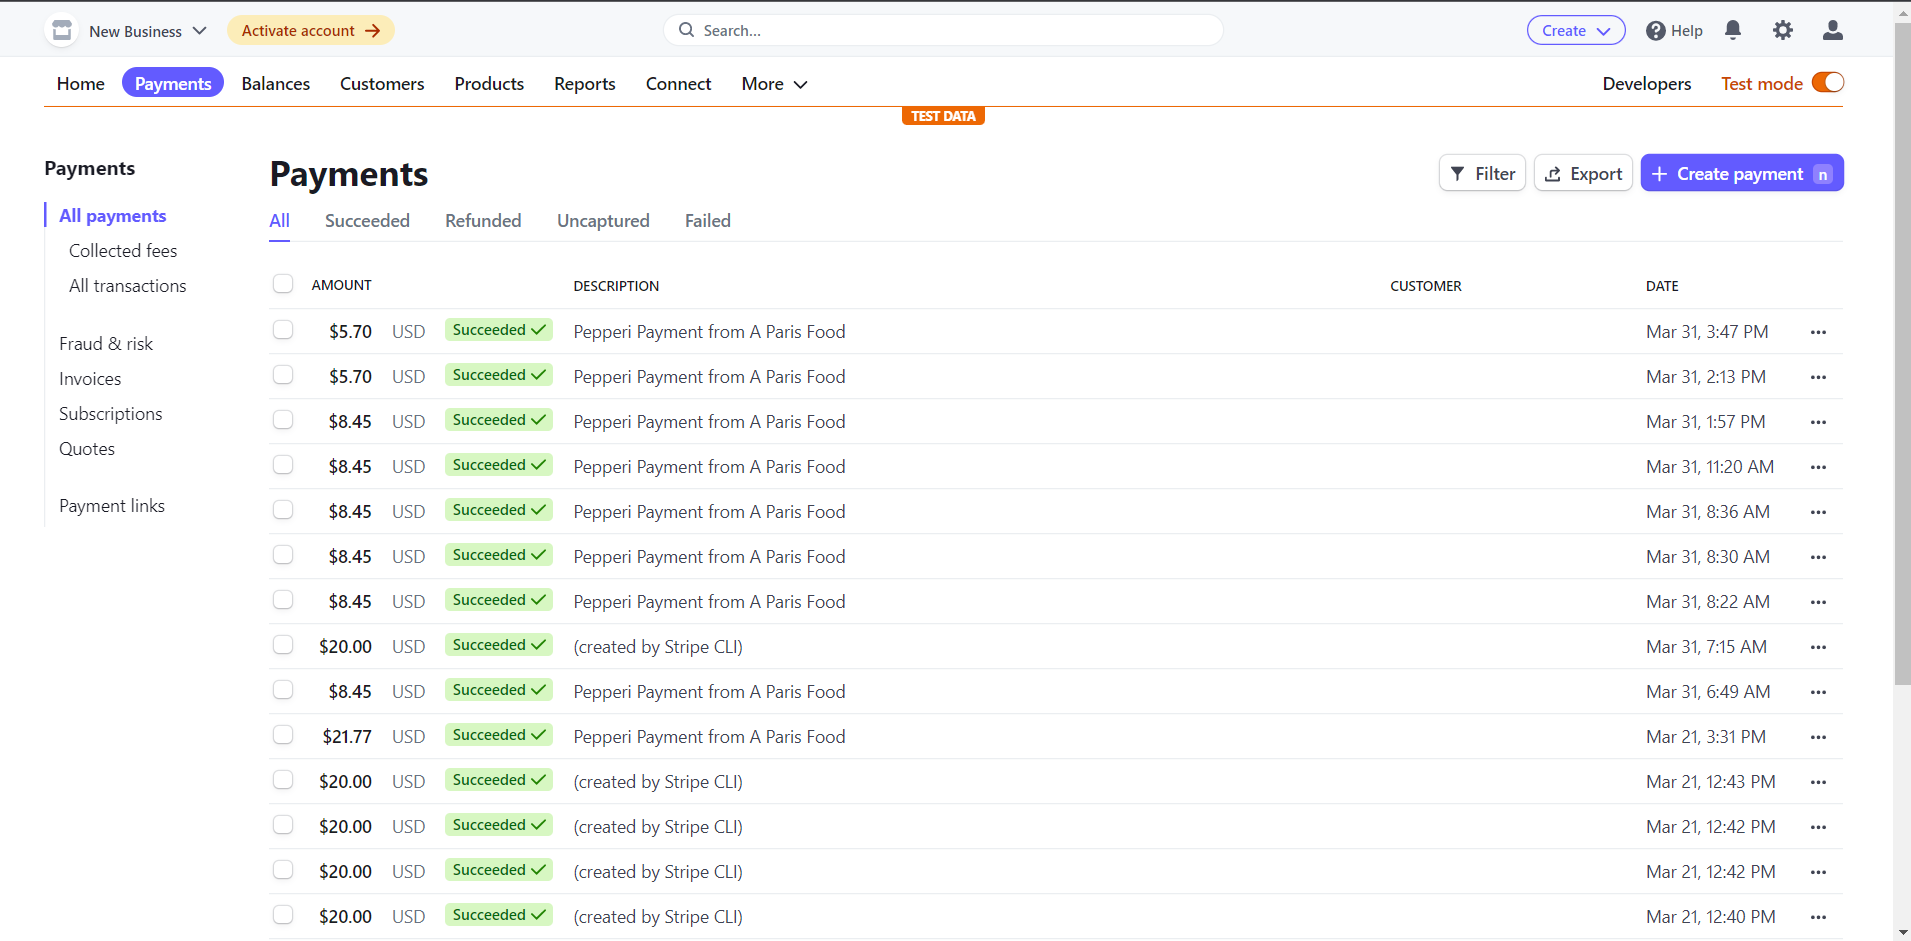Click the Activate account button

pos(310,30)
